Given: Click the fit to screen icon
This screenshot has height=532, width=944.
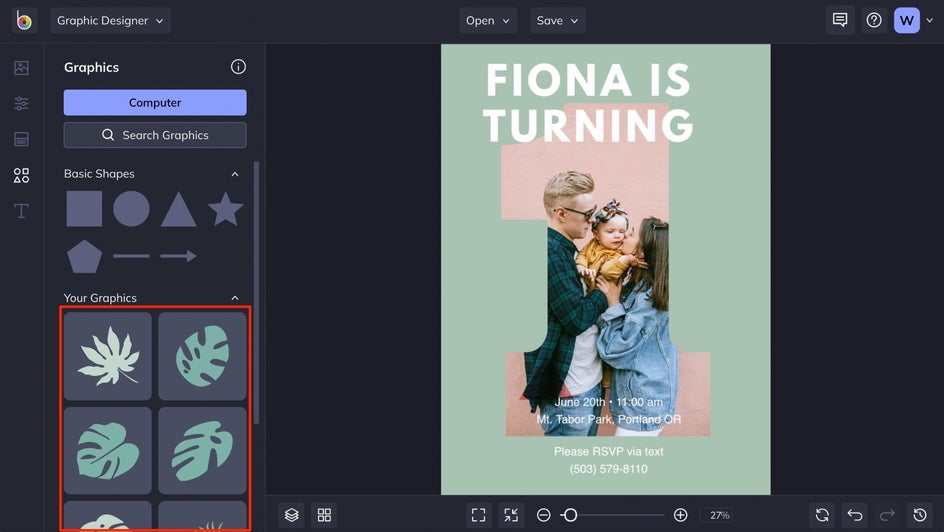Looking at the screenshot, I should pos(479,515).
